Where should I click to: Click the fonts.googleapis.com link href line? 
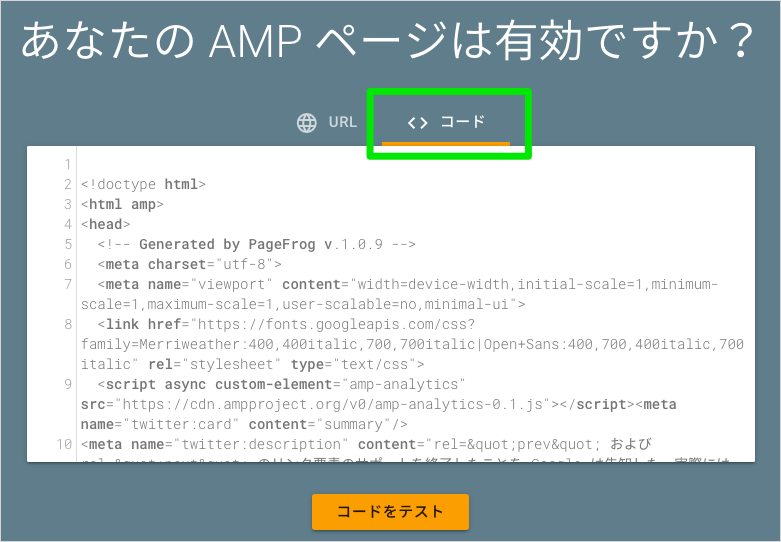point(412,344)
